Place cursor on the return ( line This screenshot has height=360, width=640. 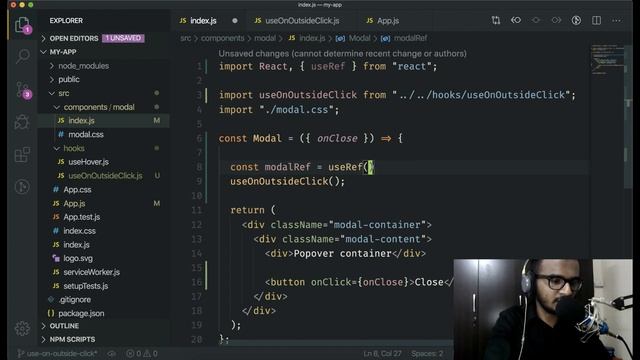click(253, 210)
